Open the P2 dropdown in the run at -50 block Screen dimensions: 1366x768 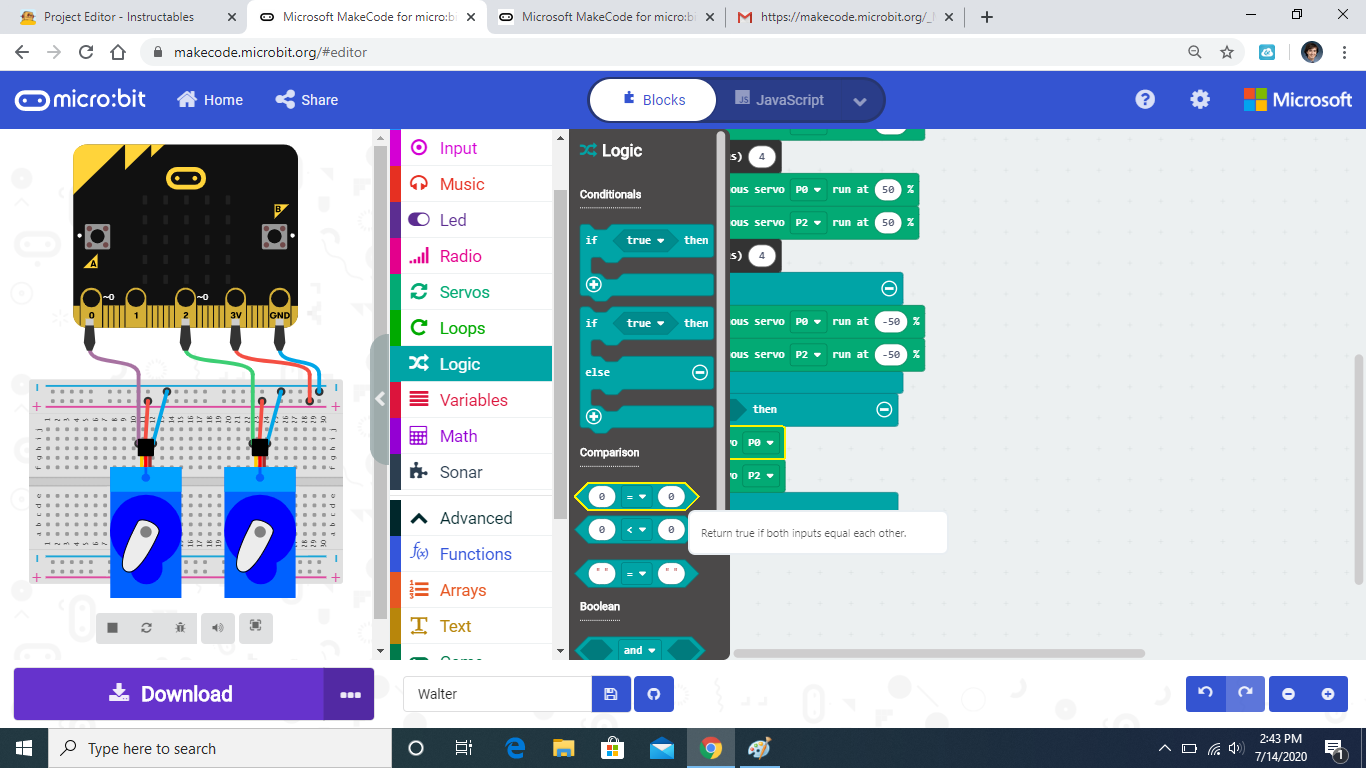point(808,354)
